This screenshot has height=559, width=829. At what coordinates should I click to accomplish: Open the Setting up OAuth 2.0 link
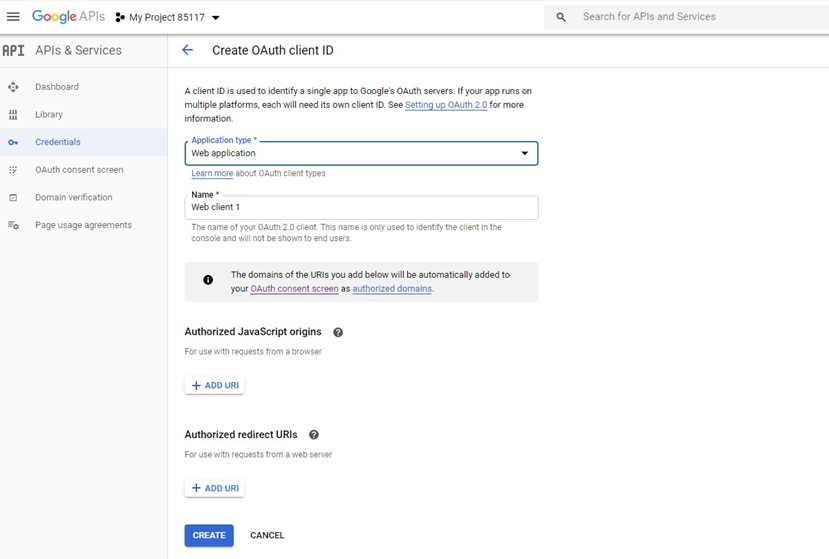[x=446, y=105]
